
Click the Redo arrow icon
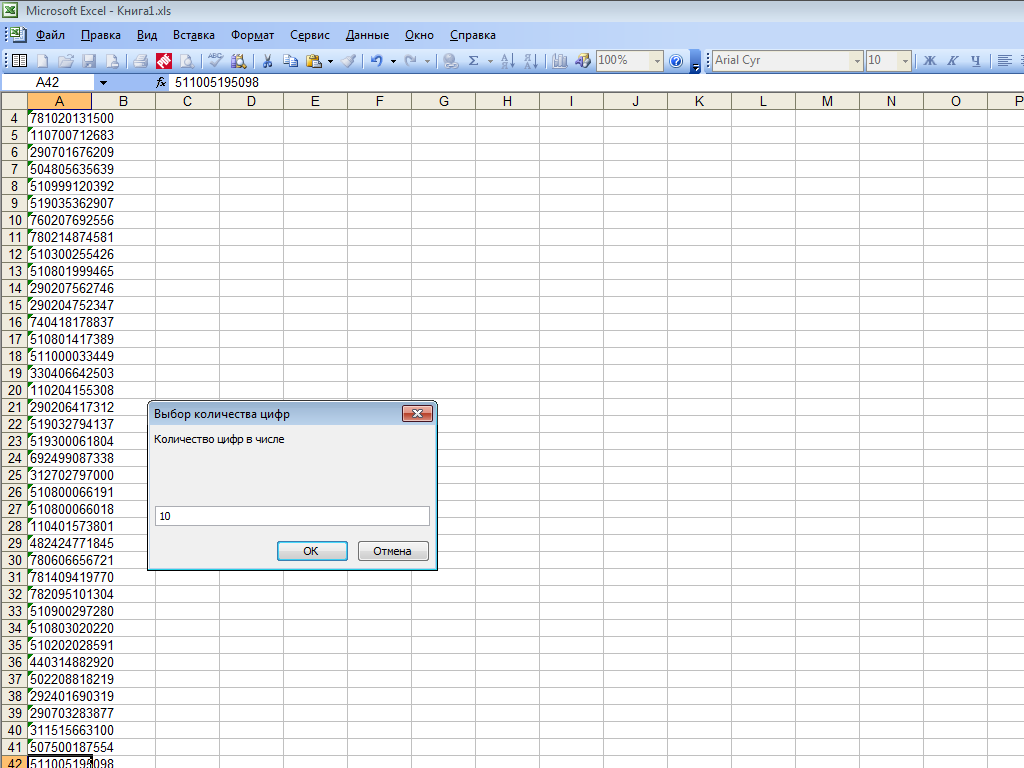[x=411, y=61]
